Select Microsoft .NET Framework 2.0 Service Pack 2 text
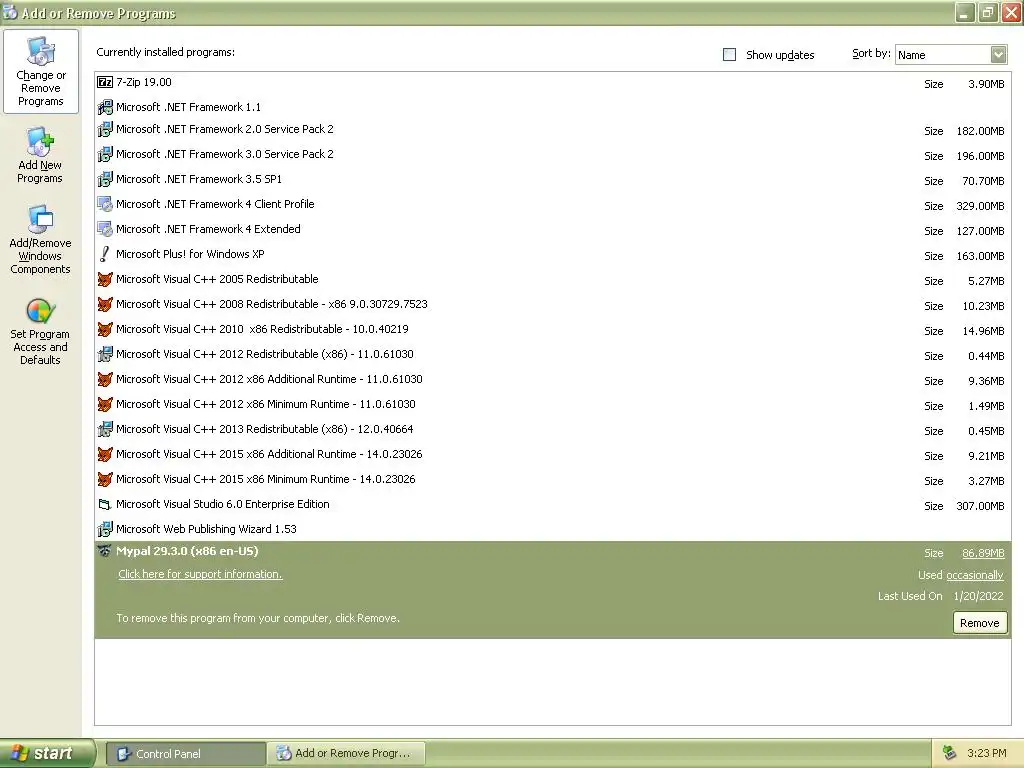1024x768 pixels. (225, 129)
